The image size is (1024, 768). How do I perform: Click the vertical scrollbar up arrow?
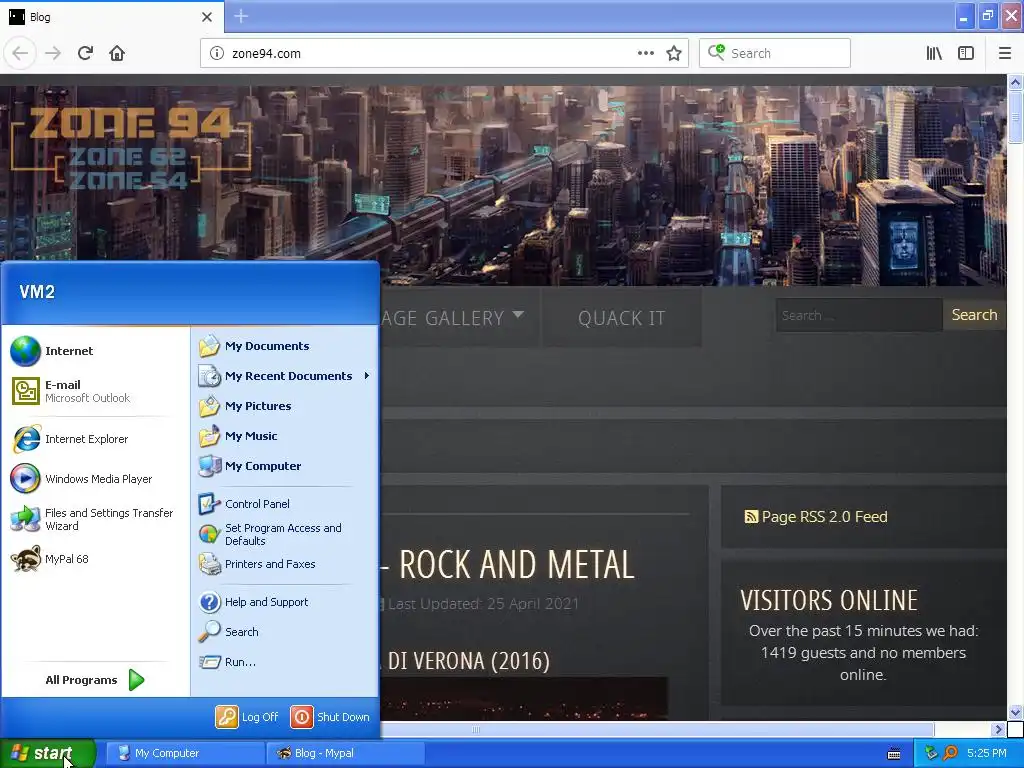[1015, 82]
